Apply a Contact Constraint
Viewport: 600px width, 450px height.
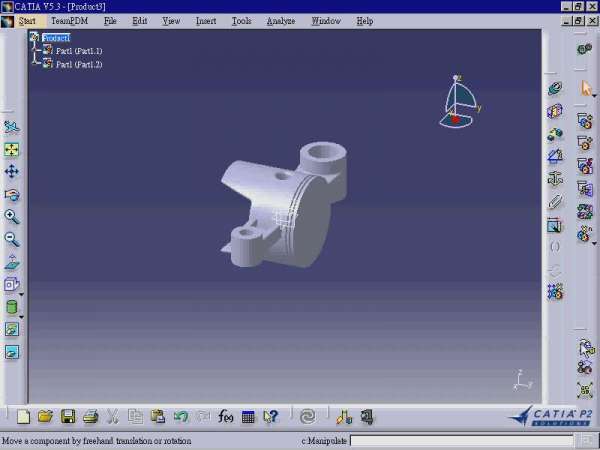pyautogui.click(x=555, y=111)
